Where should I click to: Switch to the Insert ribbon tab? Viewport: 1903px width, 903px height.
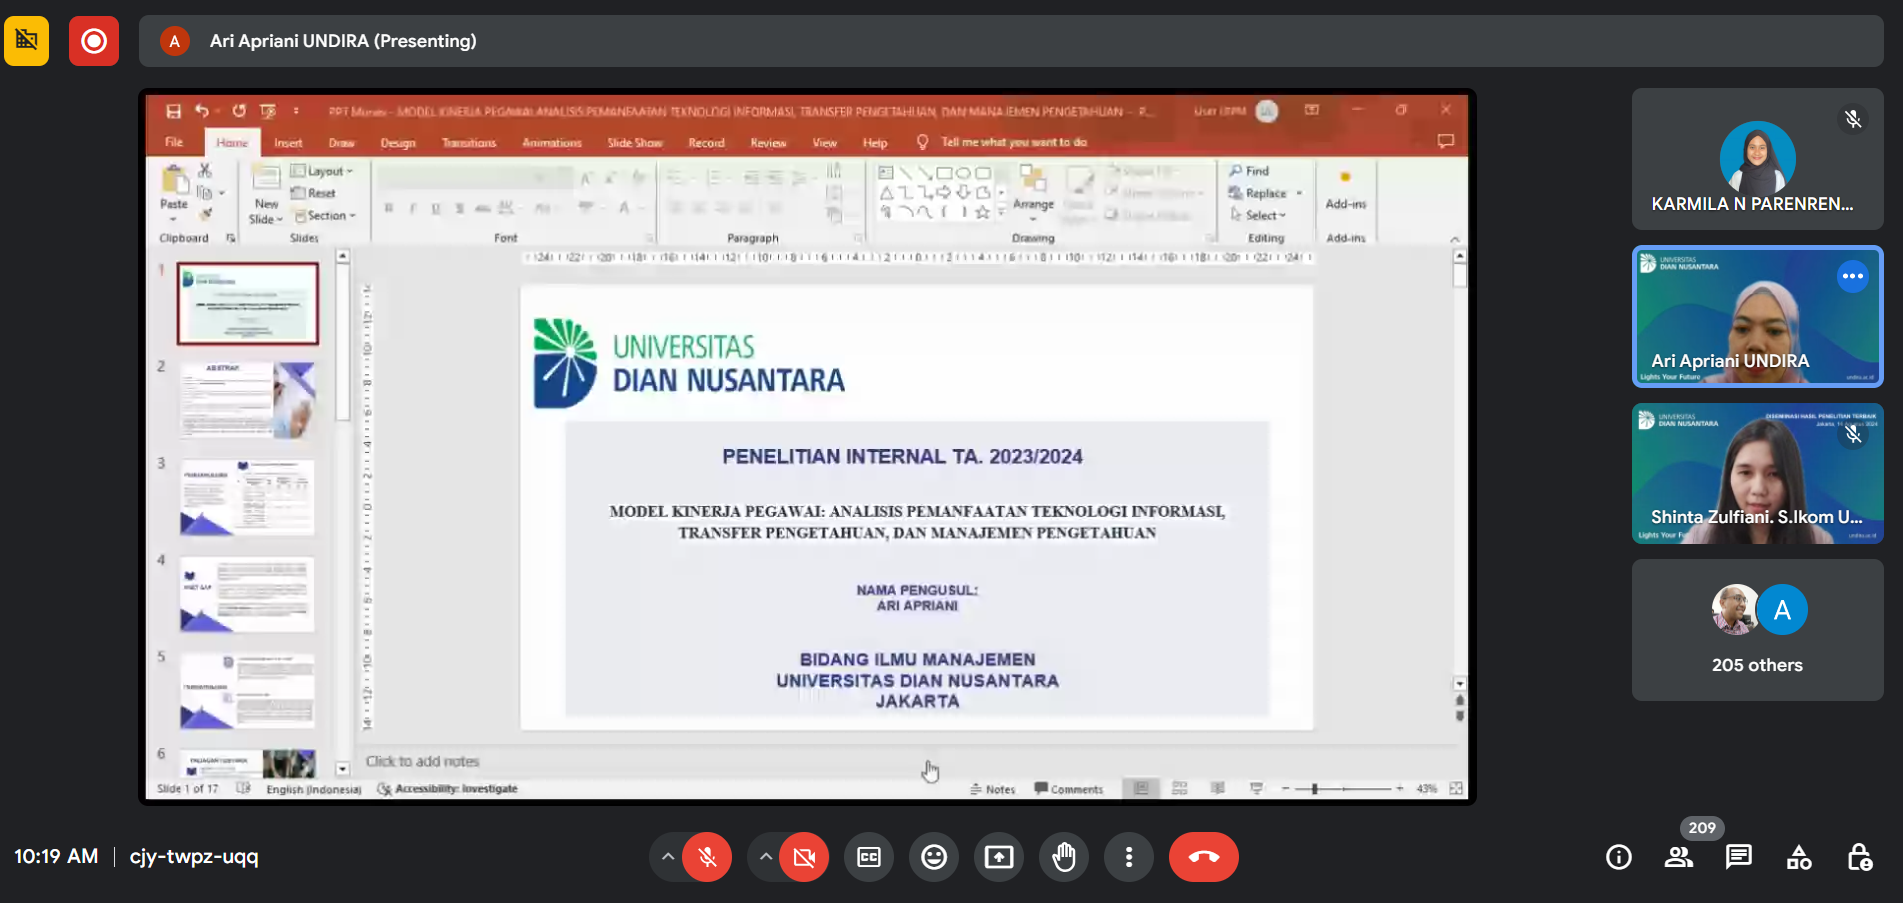[288, 143]
